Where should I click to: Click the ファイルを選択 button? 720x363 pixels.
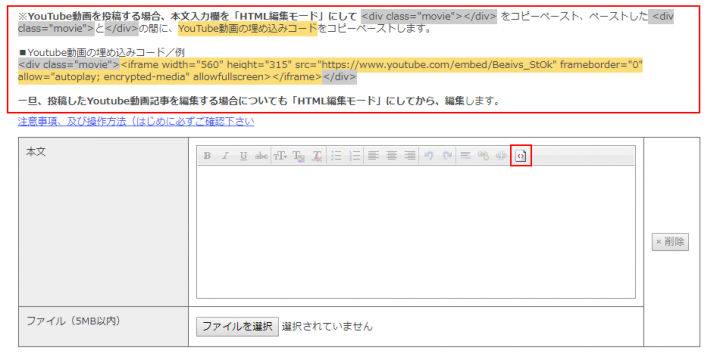pos(237,327)
